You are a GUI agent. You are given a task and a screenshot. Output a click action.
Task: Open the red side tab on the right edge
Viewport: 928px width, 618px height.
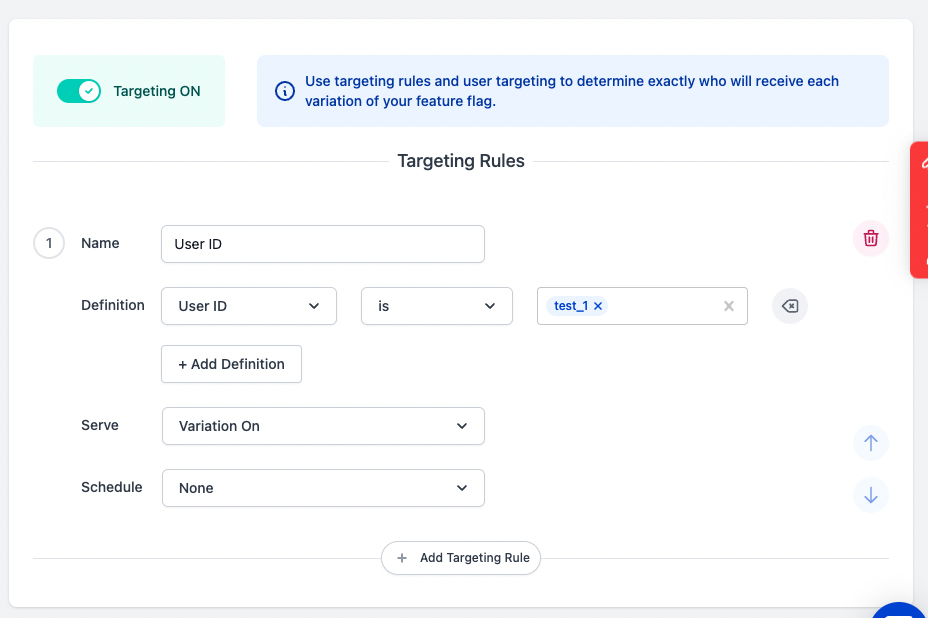920,210
